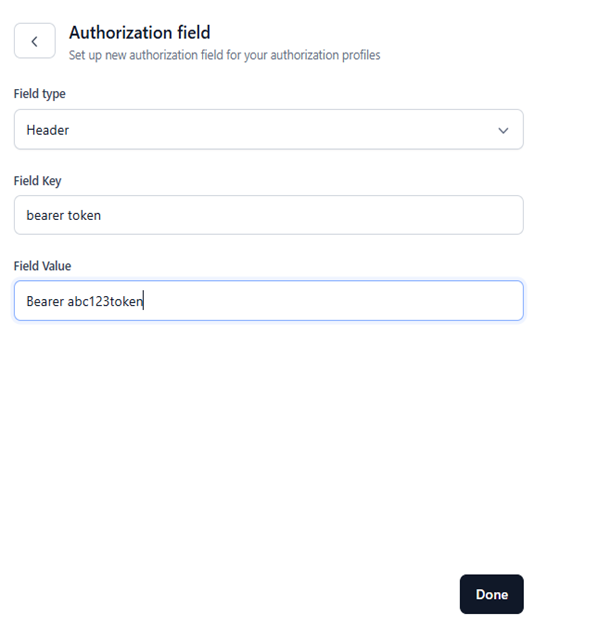This screenshot has width=594, height=642.
Task: Expand the Field type dropdown chevron
Action: (503, 130)
